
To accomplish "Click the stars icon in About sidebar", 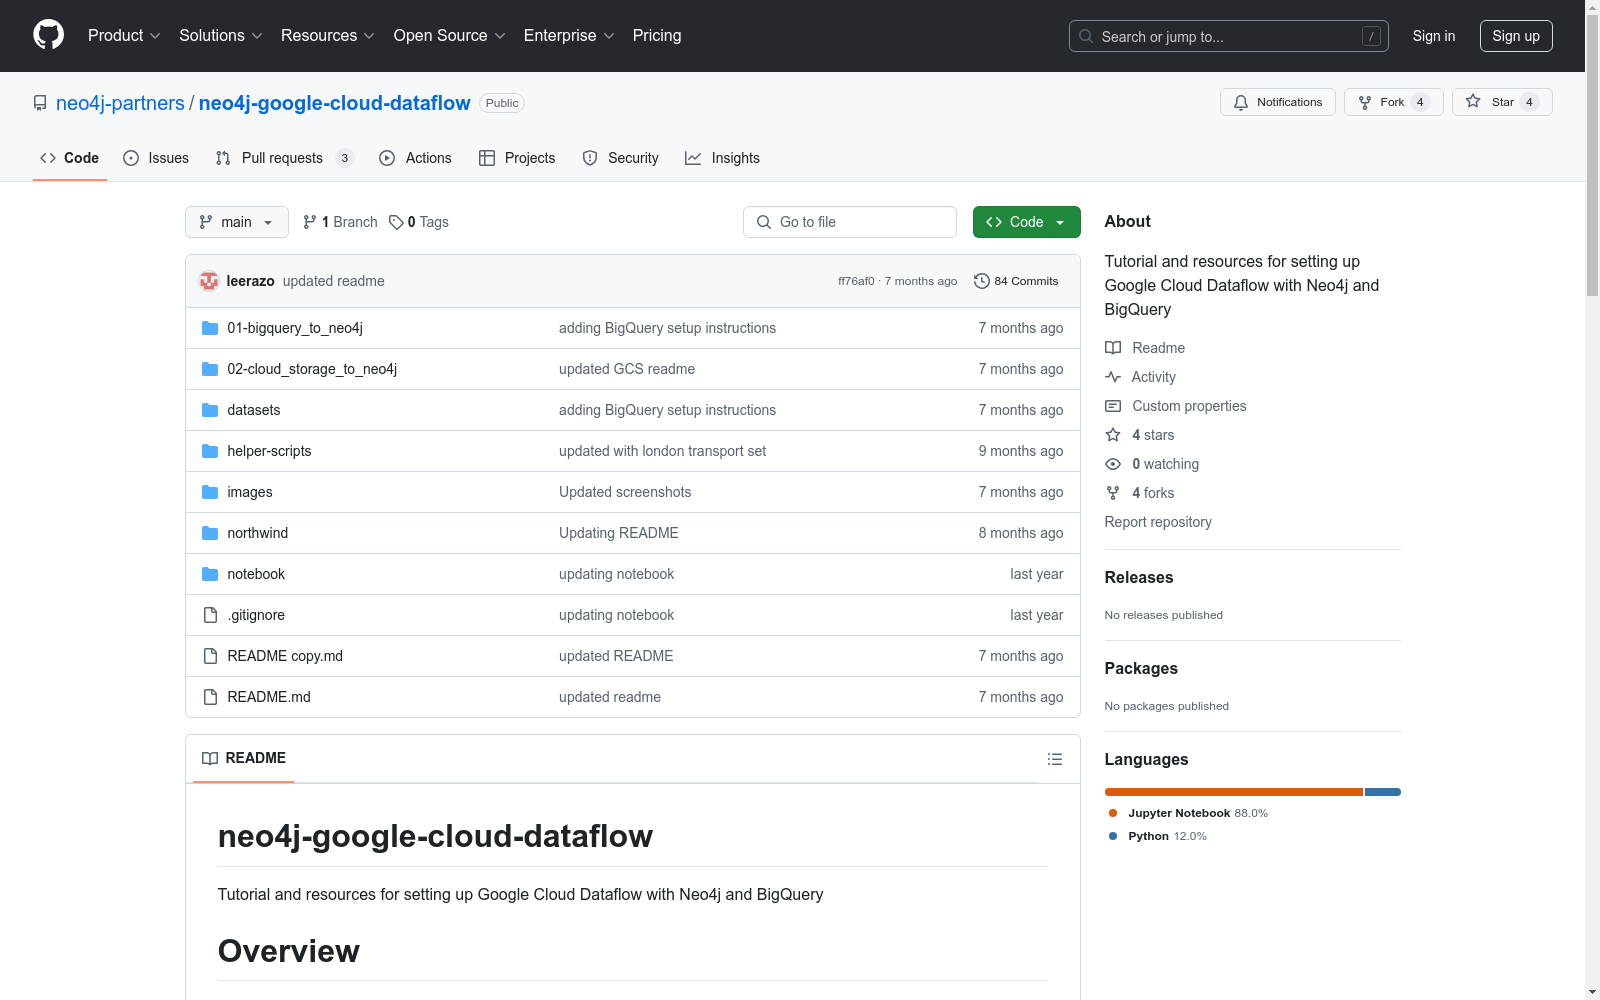I will pos(1113,435).
